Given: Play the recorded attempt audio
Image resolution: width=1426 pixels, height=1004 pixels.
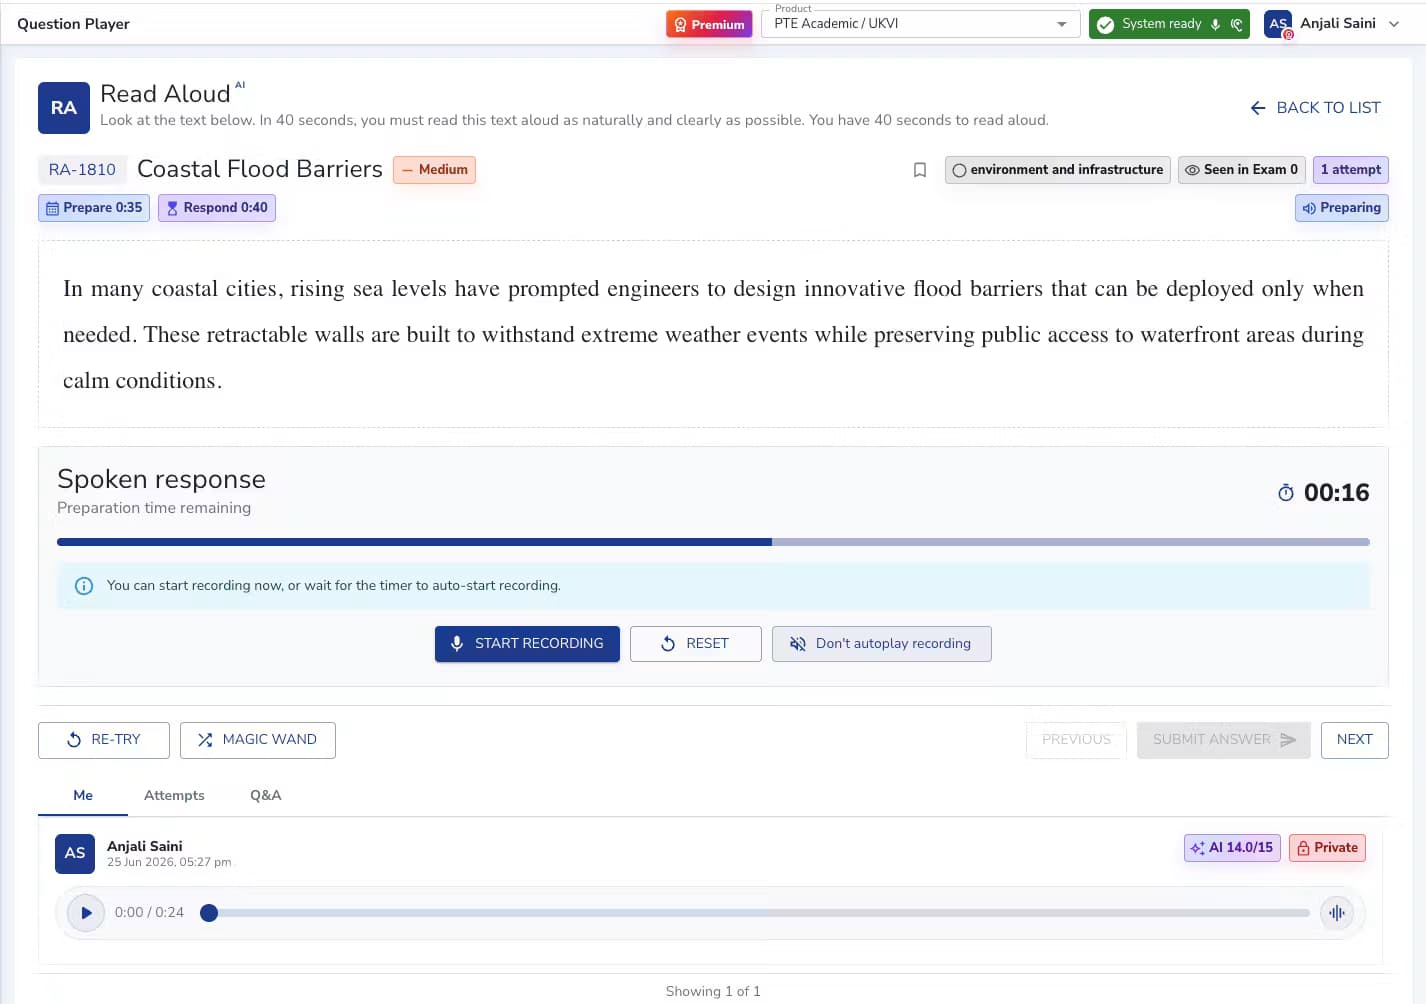Looking at the screenshot, I should (x=86, y=913).
